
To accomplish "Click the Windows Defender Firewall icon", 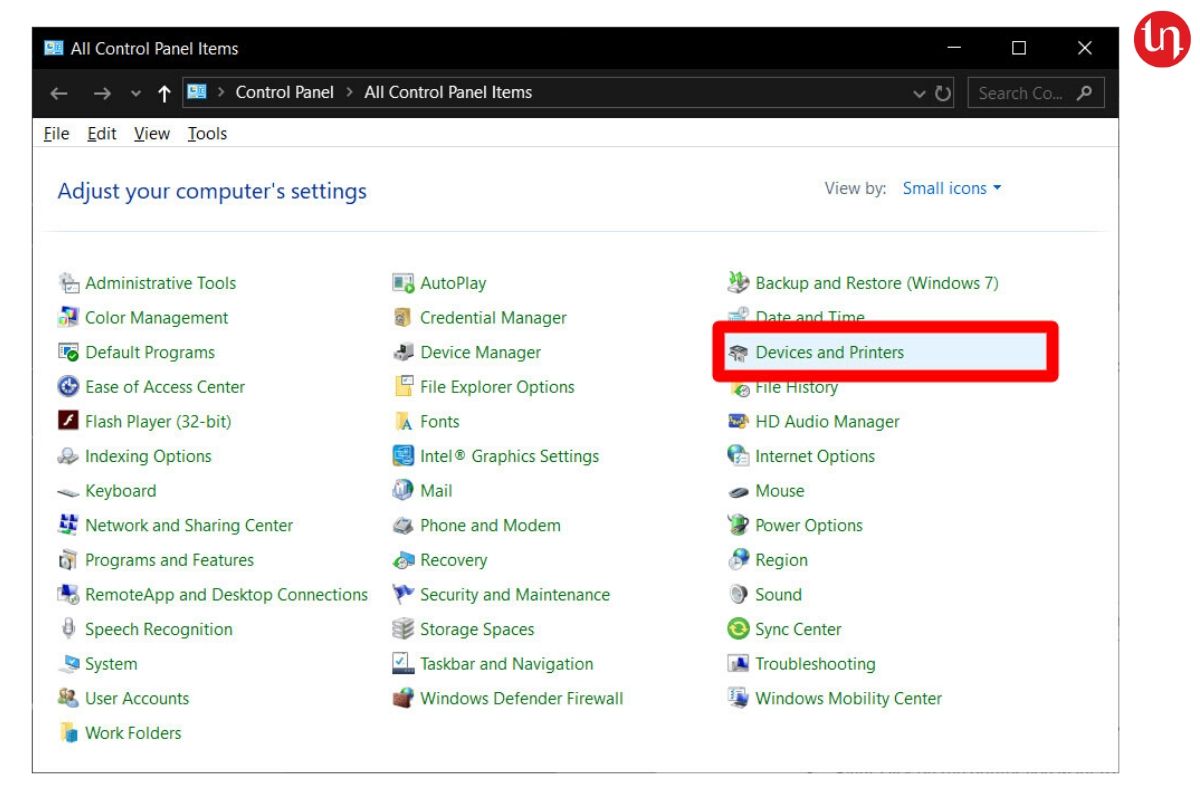I will click(403, 698).
